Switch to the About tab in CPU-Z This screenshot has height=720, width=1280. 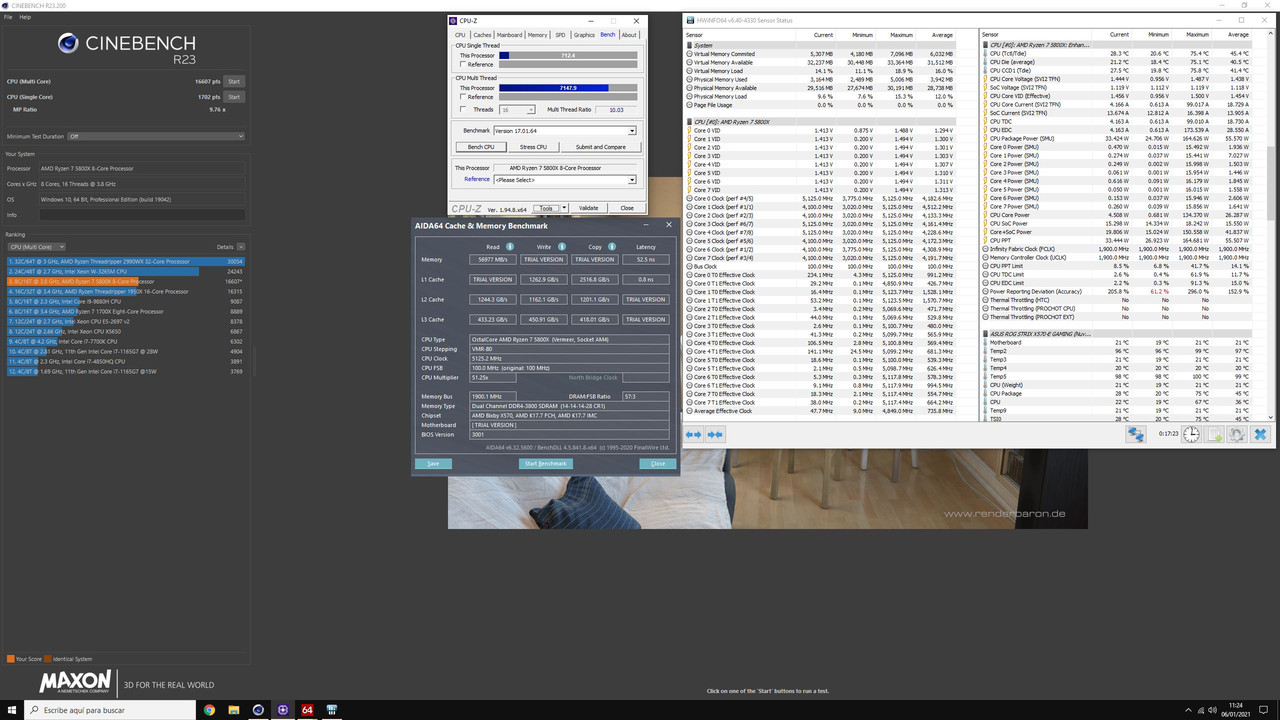(x=629, y=35)
